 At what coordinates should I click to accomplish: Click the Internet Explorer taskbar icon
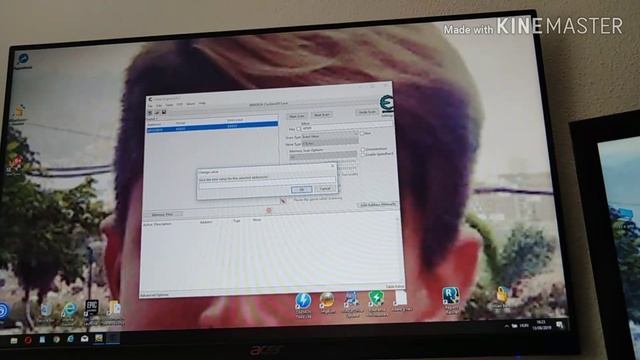tap(71, 339)
